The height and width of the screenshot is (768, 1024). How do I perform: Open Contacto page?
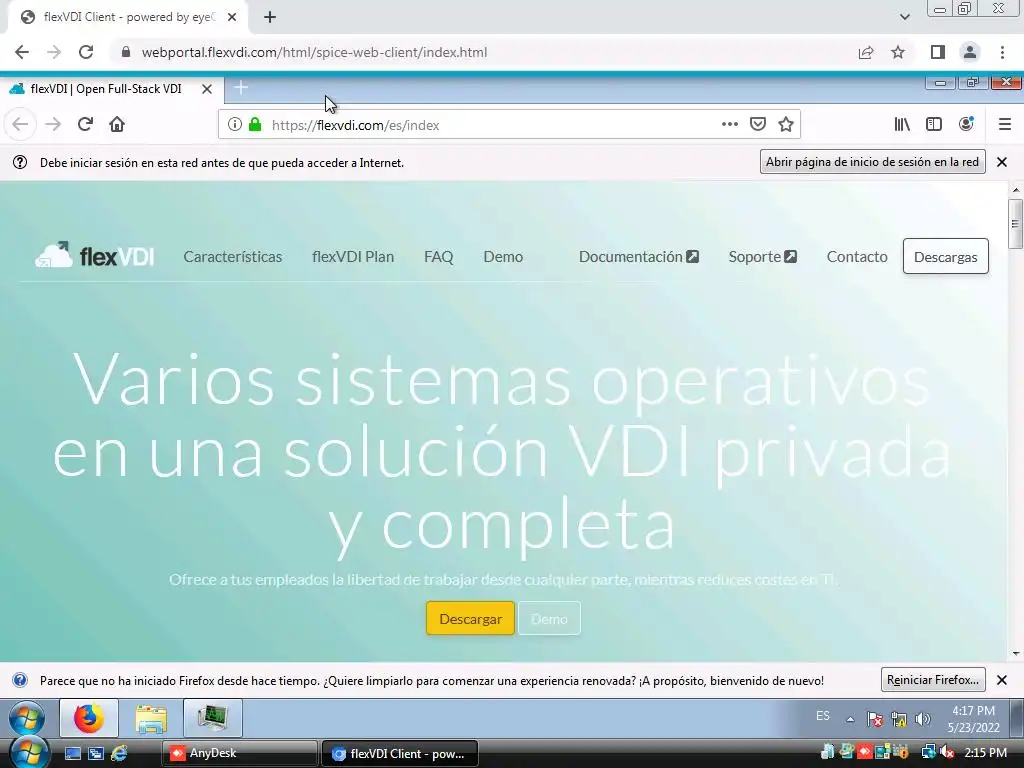[x=857, y=257]
